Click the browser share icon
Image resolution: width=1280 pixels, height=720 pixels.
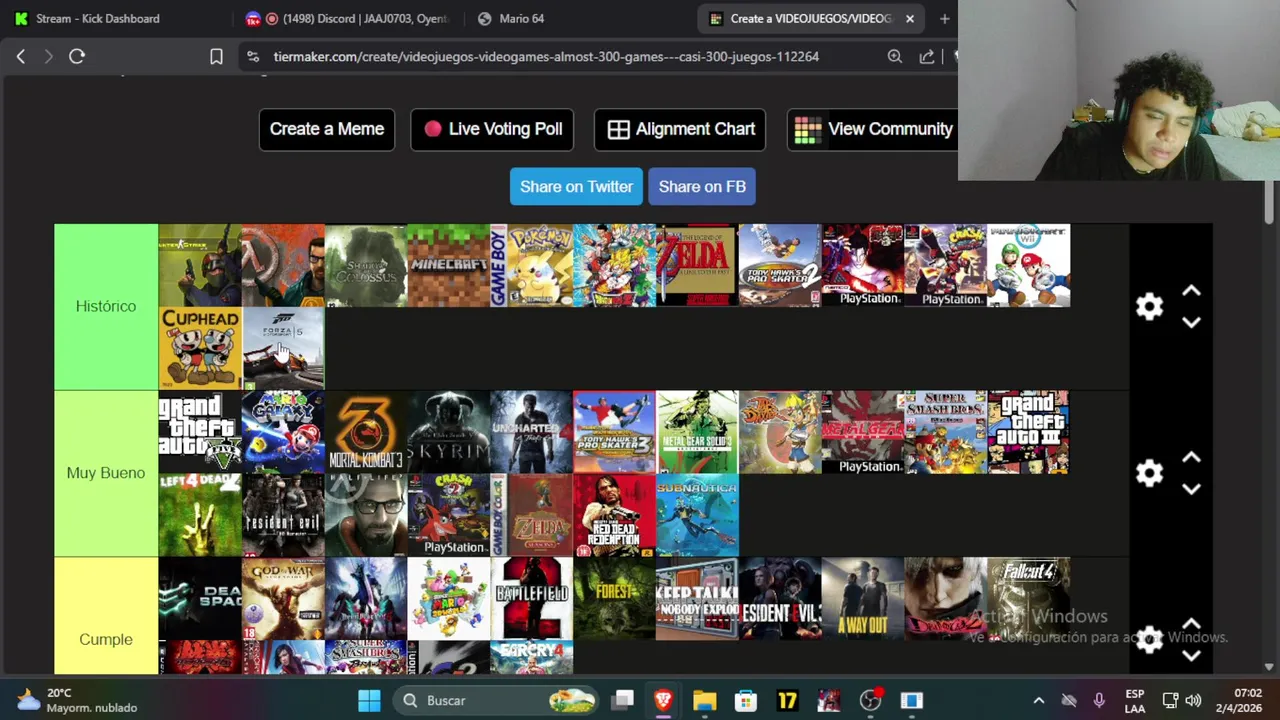pos(927,57)
